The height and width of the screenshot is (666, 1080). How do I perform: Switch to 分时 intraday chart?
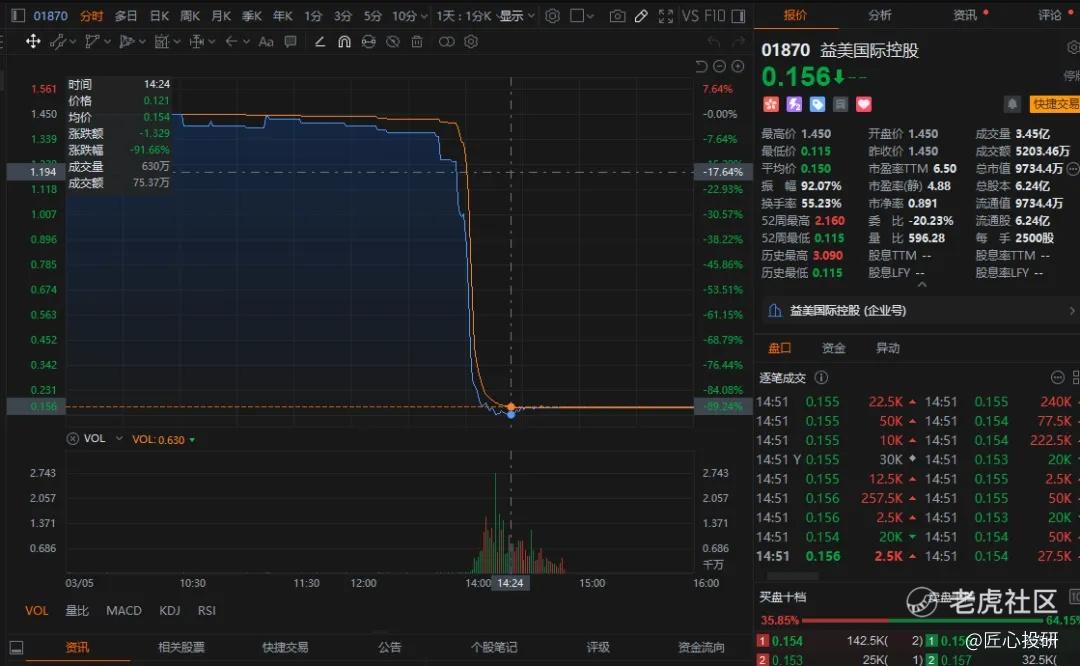(x=91, y=15)
